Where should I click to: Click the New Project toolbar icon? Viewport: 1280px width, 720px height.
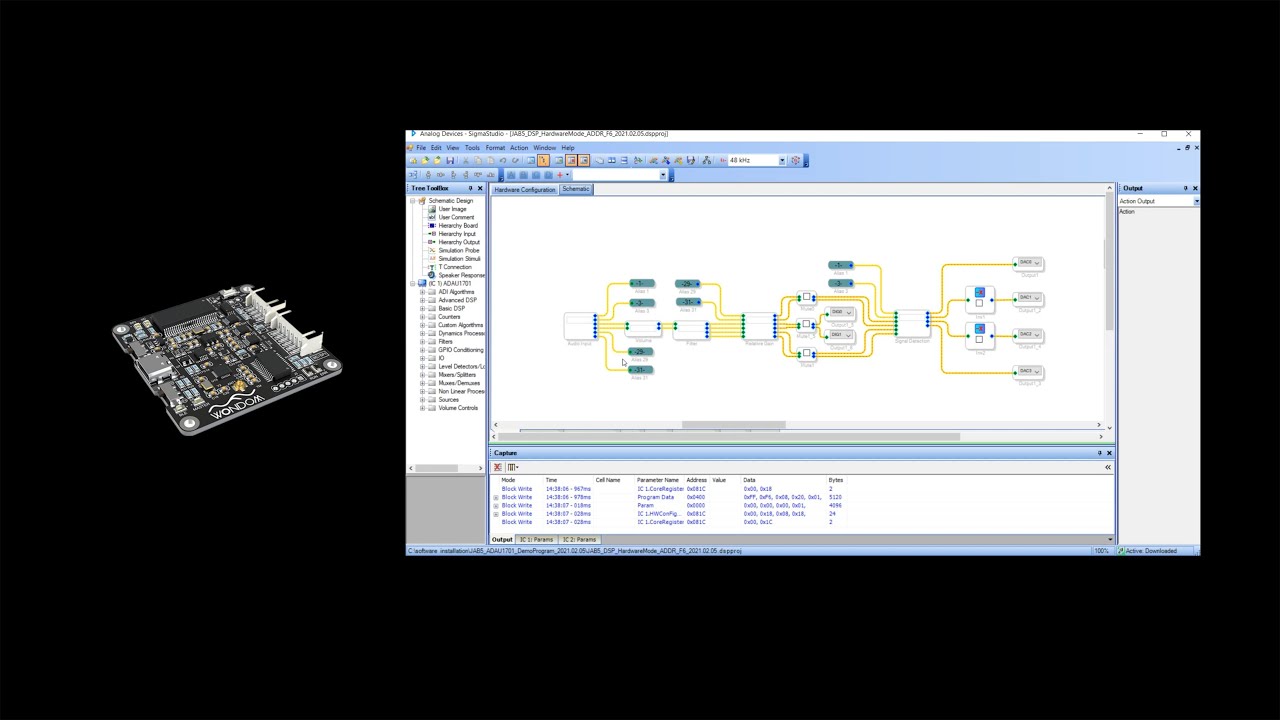413,160
